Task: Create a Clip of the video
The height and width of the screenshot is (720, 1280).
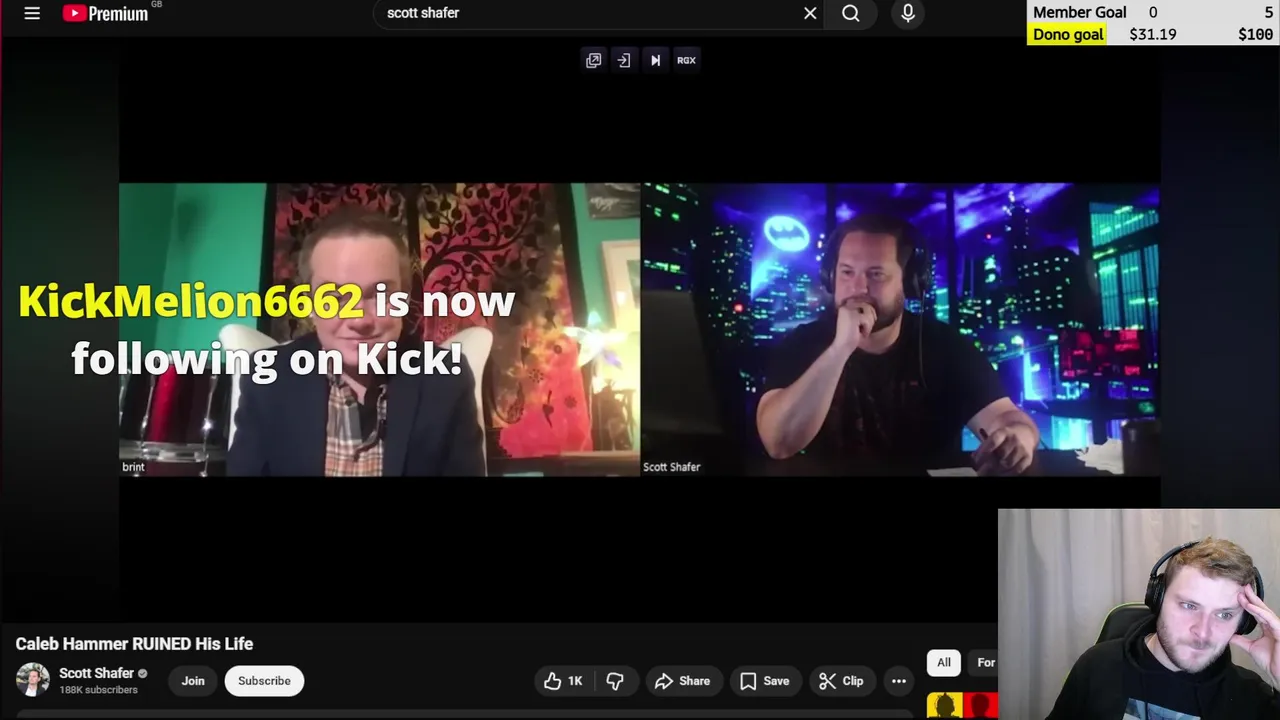Action: 841,681
